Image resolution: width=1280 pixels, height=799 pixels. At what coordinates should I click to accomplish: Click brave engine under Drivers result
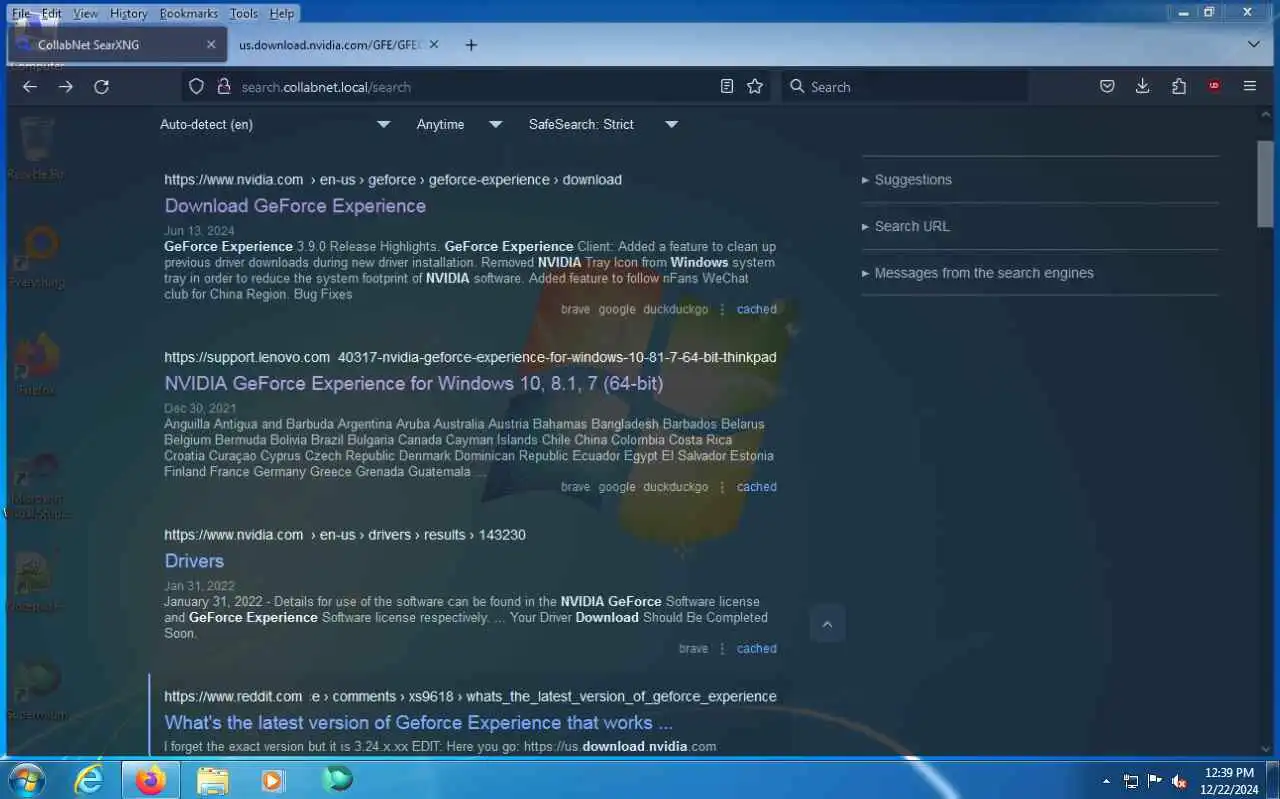point(693,649)
